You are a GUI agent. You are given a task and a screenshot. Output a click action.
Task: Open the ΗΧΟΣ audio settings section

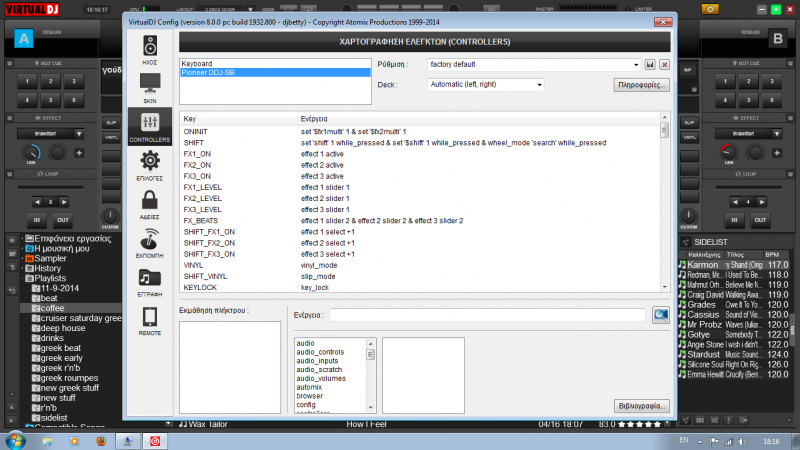[x=150, y=50]
